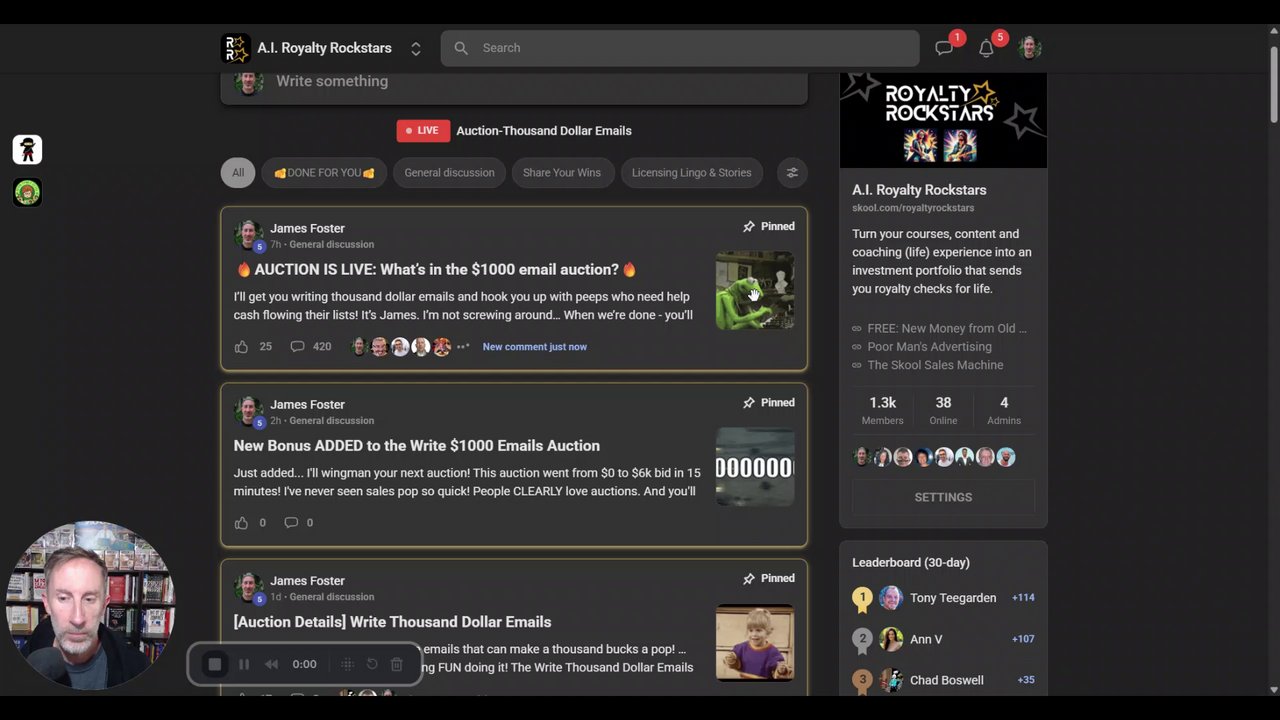View the 4 Admins
Image resolution: width=1280 pixels, height=720 pixels.
click(x=1004, y=410)
